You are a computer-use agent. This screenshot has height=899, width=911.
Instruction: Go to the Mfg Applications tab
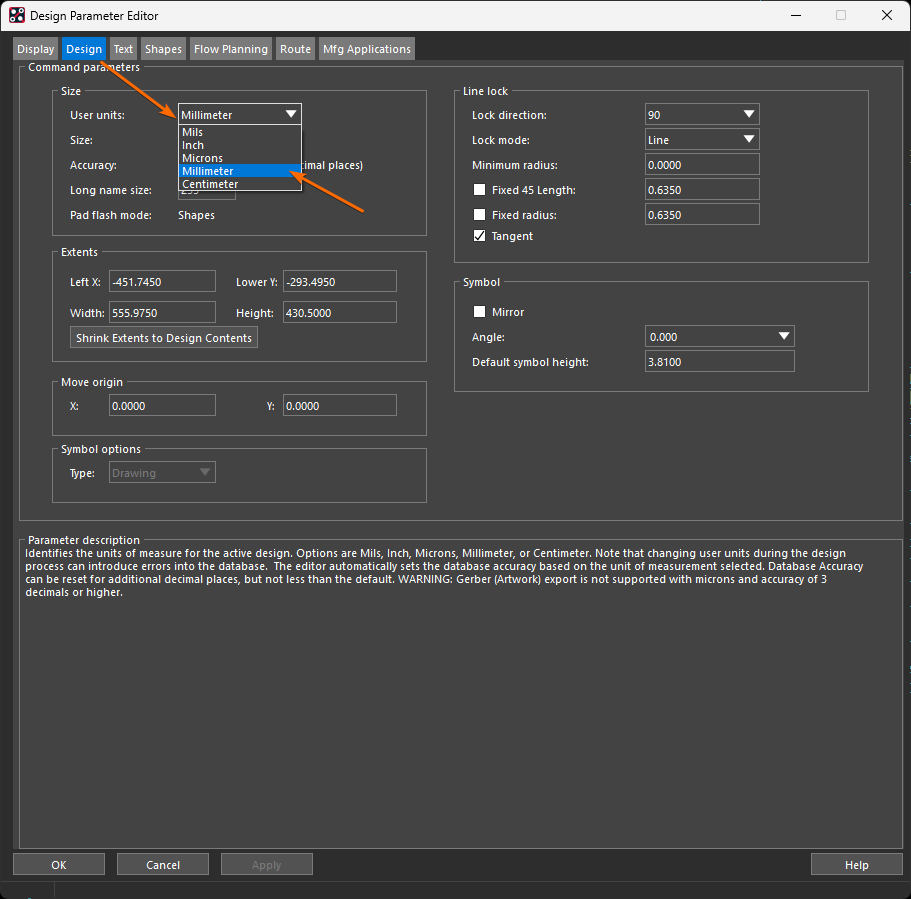click(x=366, y=49)
